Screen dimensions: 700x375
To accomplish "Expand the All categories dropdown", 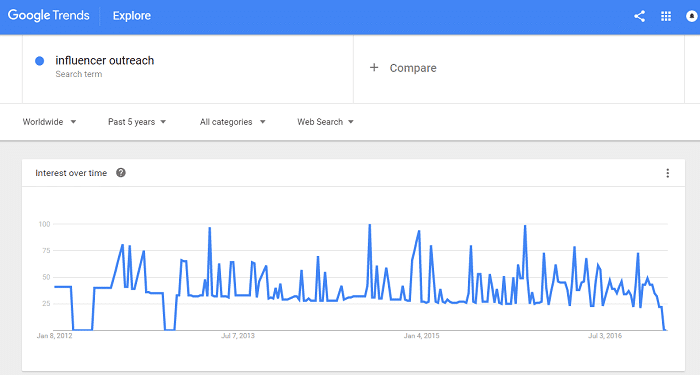I will coord(232,122).
